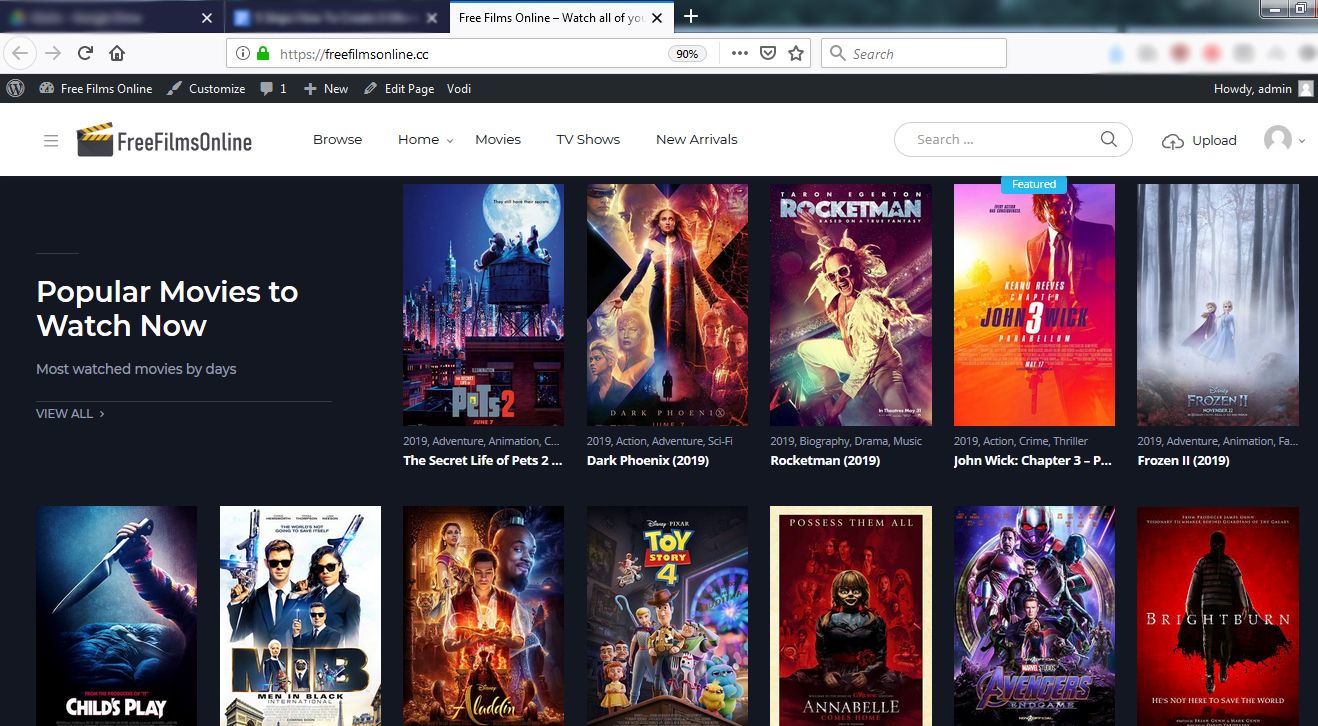
Task: Open the Browse menu item
Action: (x=337, y=139)
